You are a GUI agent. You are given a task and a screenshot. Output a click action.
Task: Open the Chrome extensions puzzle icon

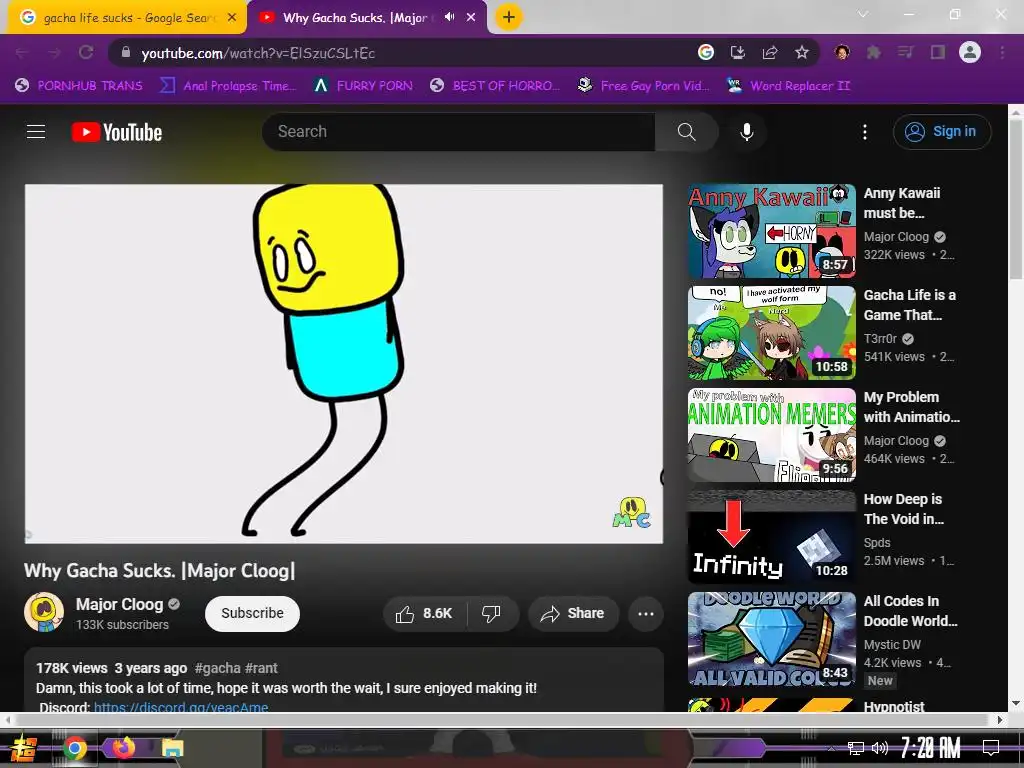pos(874,53)
